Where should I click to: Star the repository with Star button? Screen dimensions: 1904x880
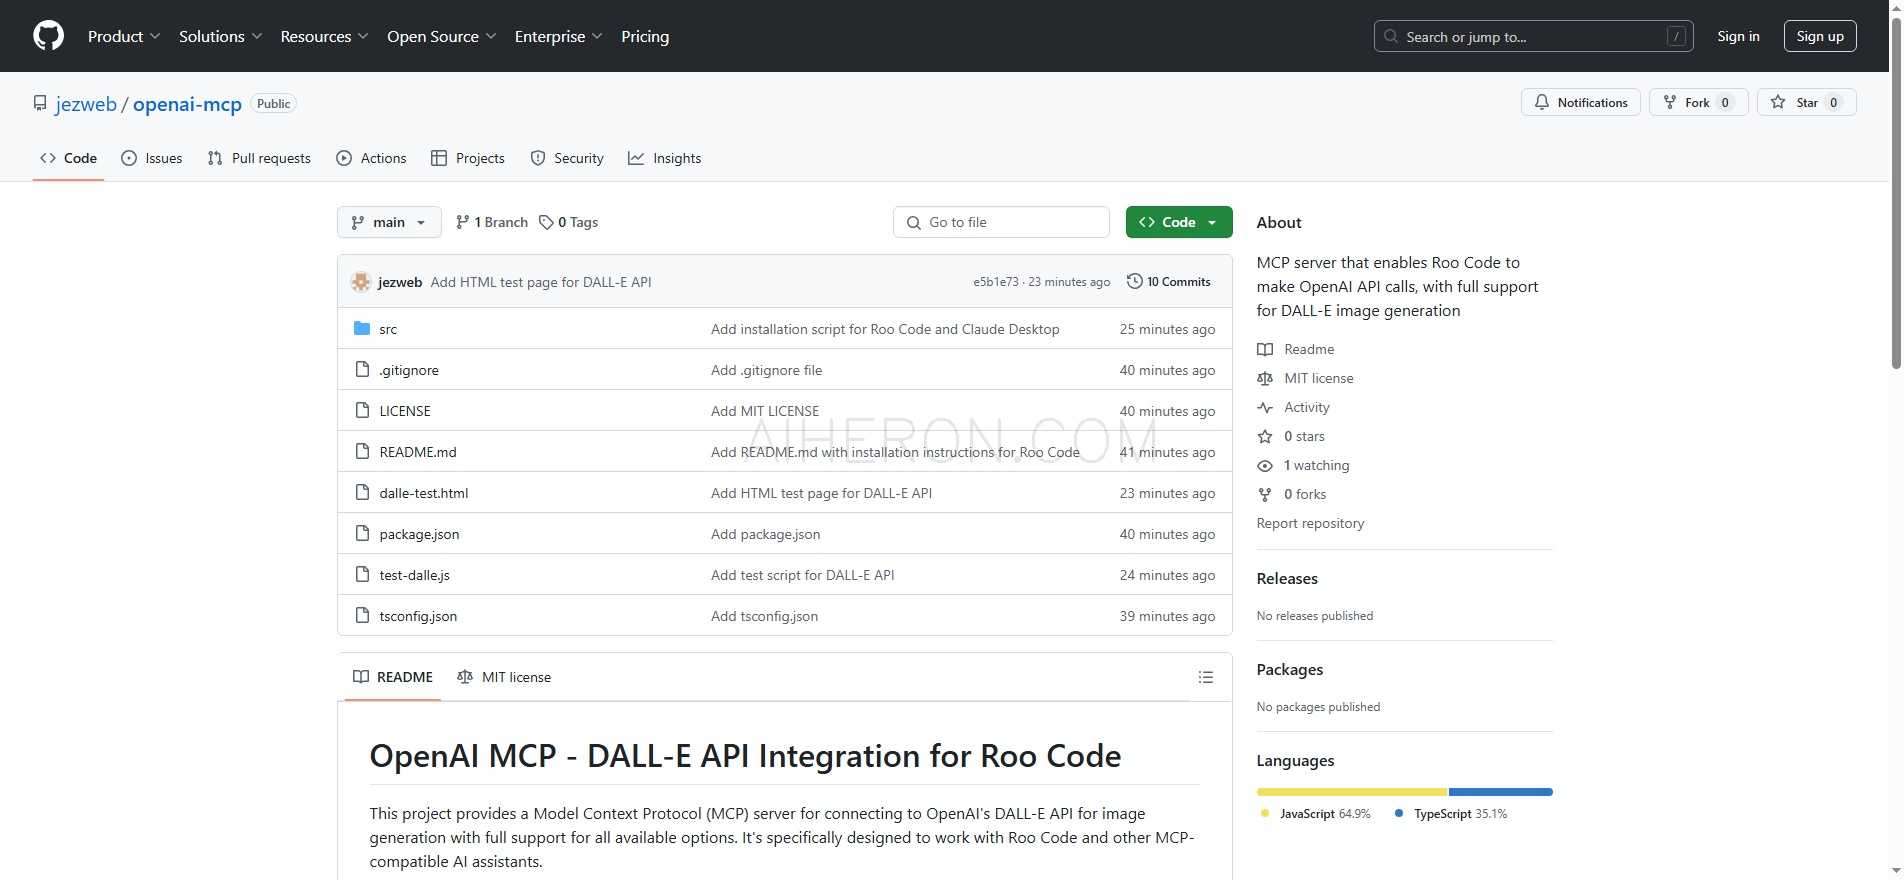(x=1807, y=102)
